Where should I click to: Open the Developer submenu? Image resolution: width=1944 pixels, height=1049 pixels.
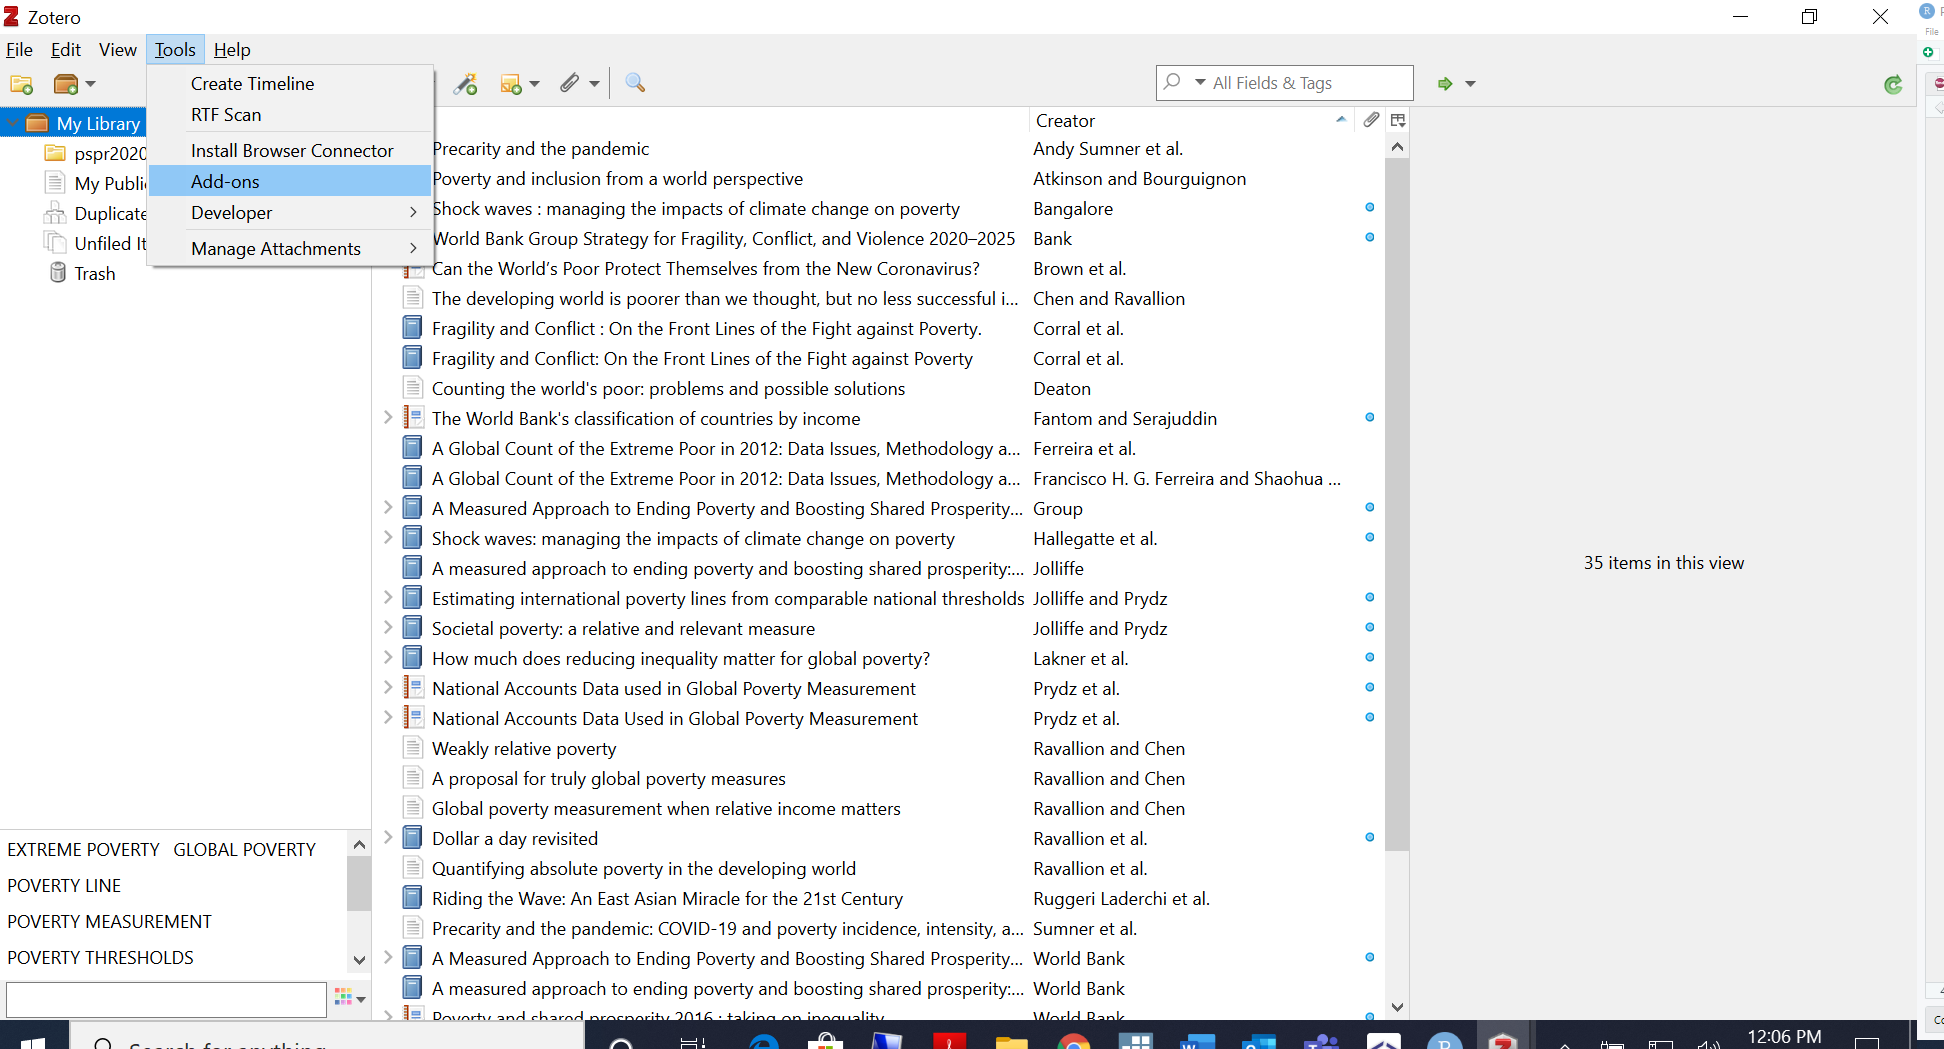290,213
